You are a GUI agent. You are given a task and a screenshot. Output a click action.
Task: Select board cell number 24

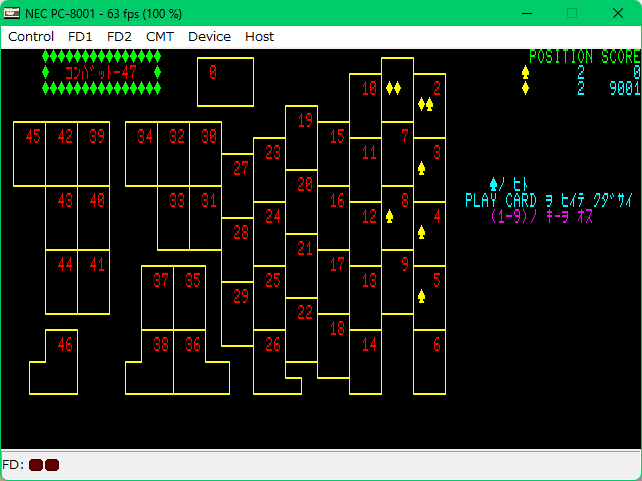pos(269,234)
